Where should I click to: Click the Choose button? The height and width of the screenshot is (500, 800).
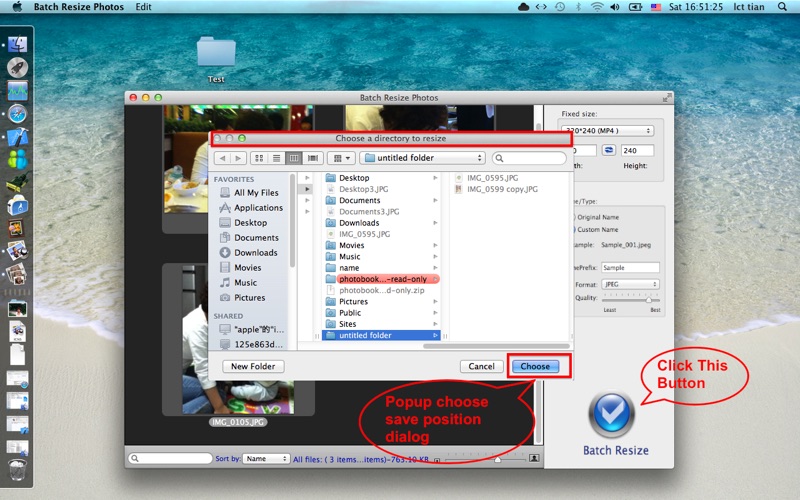tap(535, 366)
